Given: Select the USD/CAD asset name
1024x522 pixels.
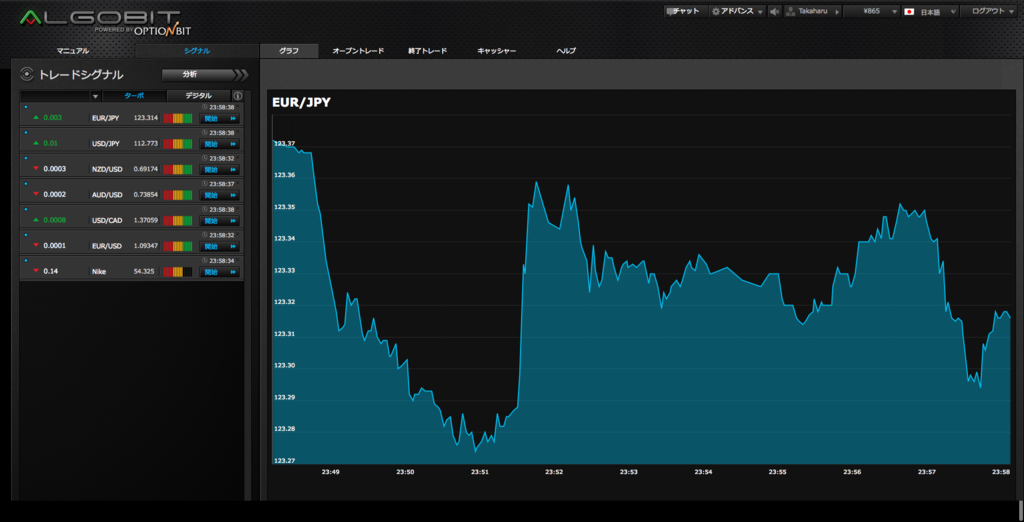Looking at the screenshot, I should click(106, 221).
